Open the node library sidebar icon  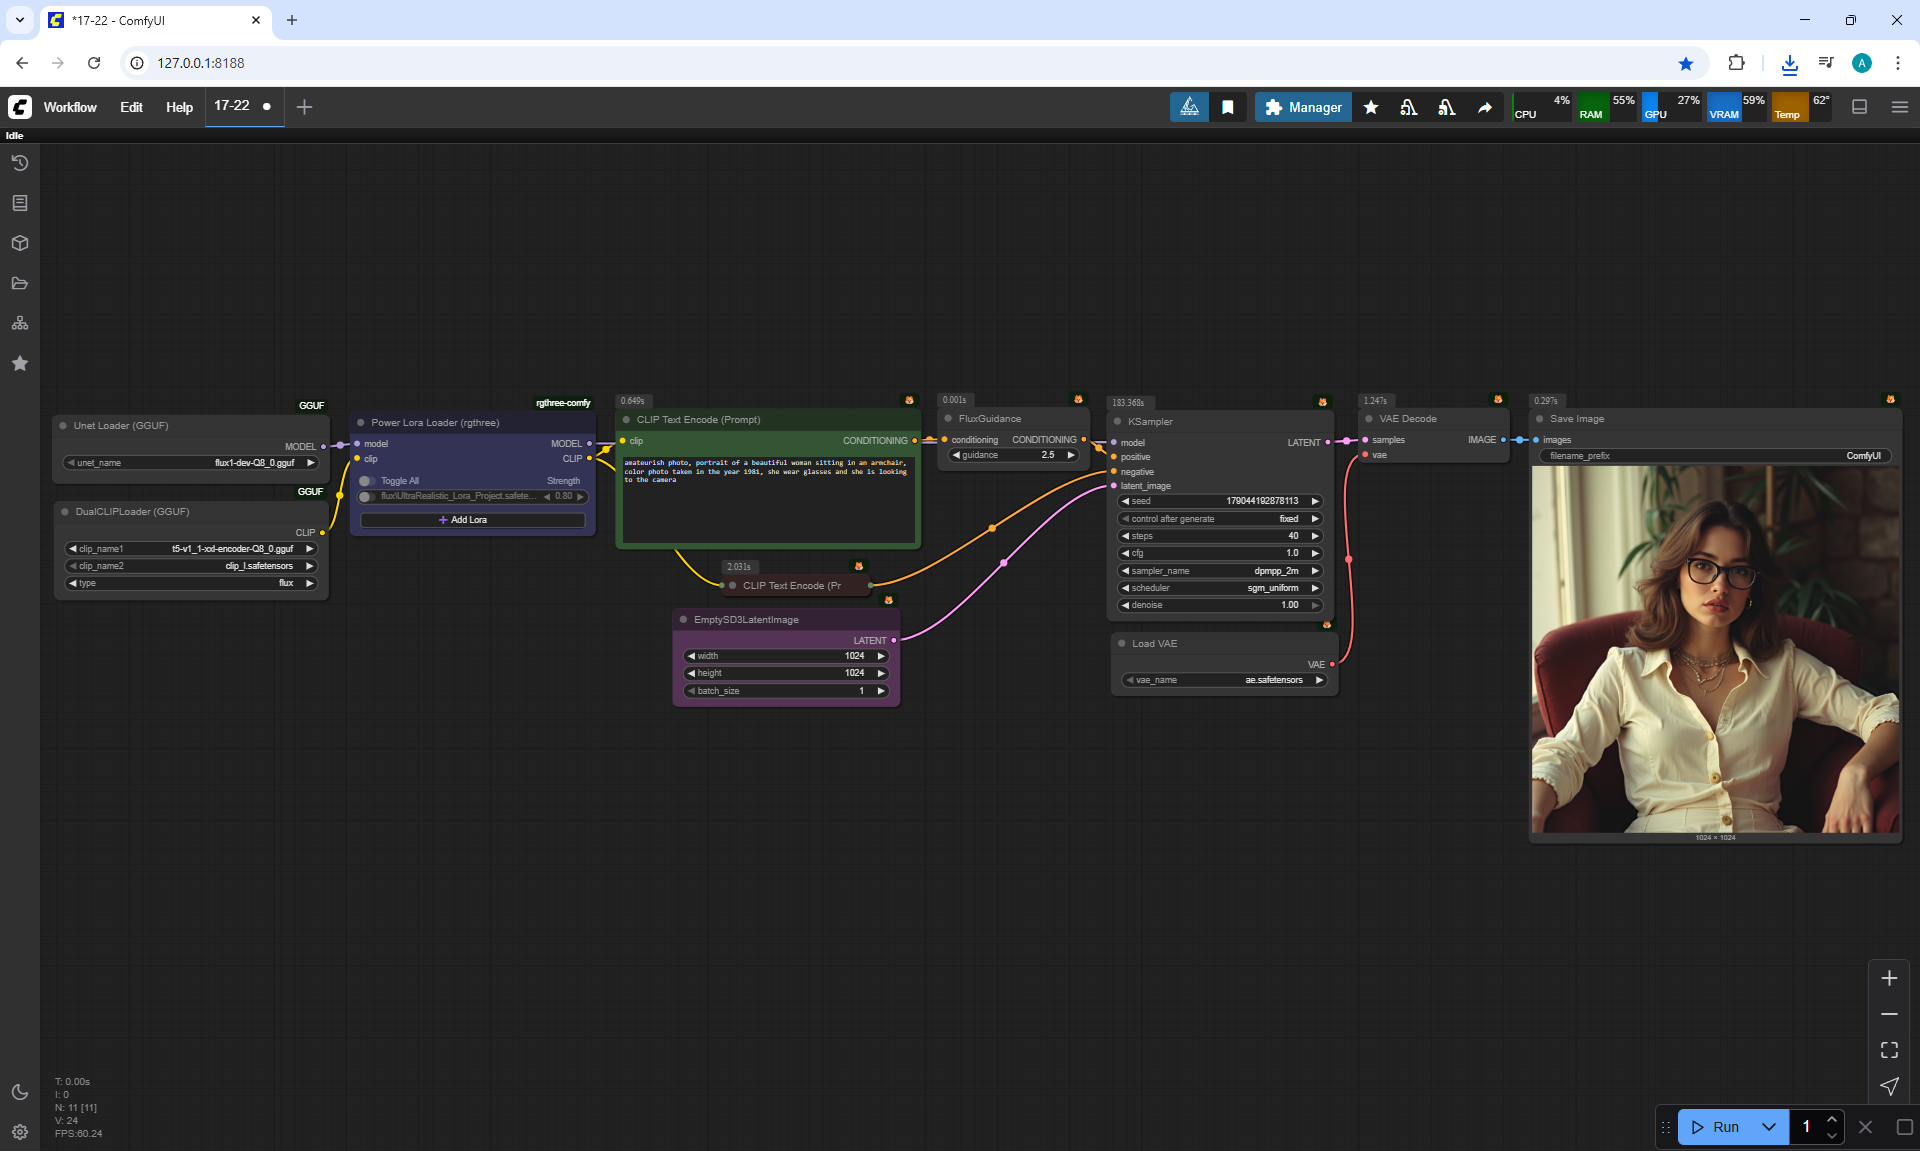(x=20, y=203)
